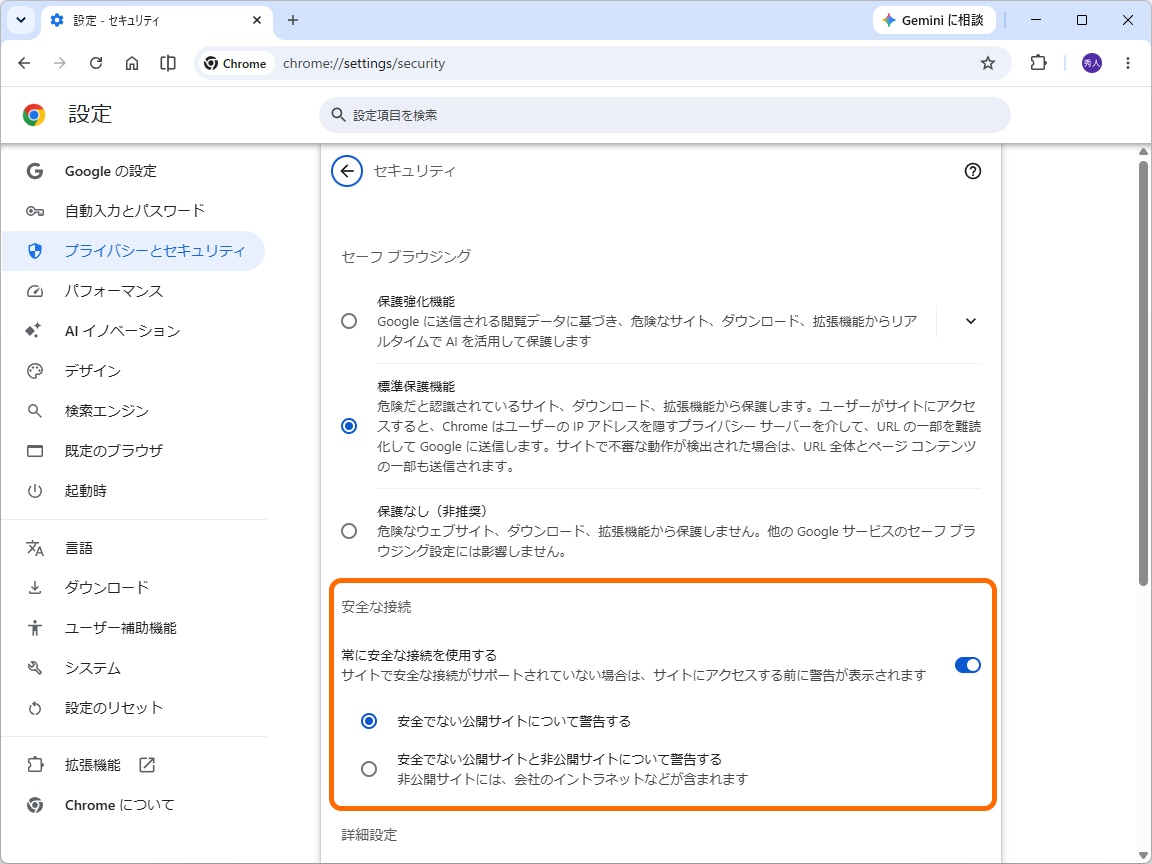1152x864 pixels.
Task: Focus the 設定項目を検索 search field
Action: (665, 115)
